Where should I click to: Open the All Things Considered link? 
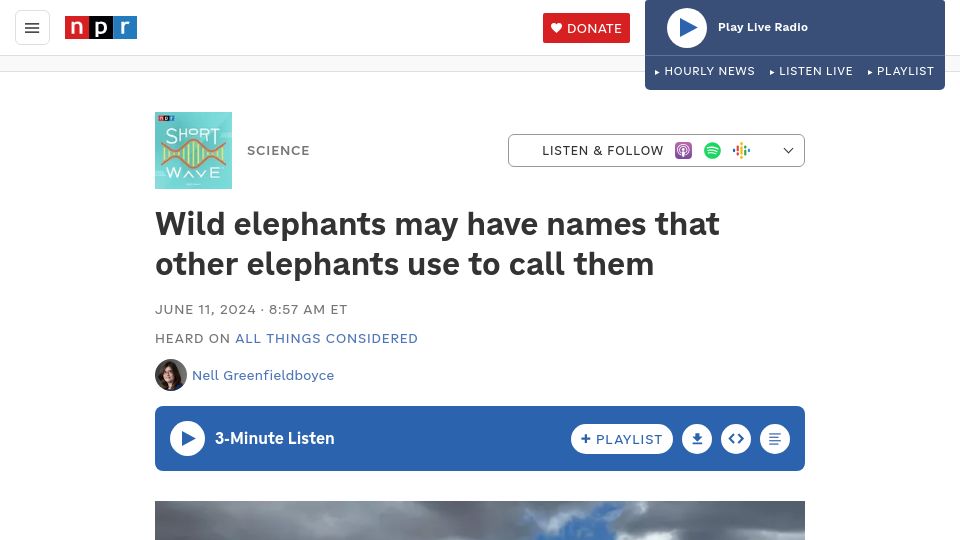(x=326, y=339)
